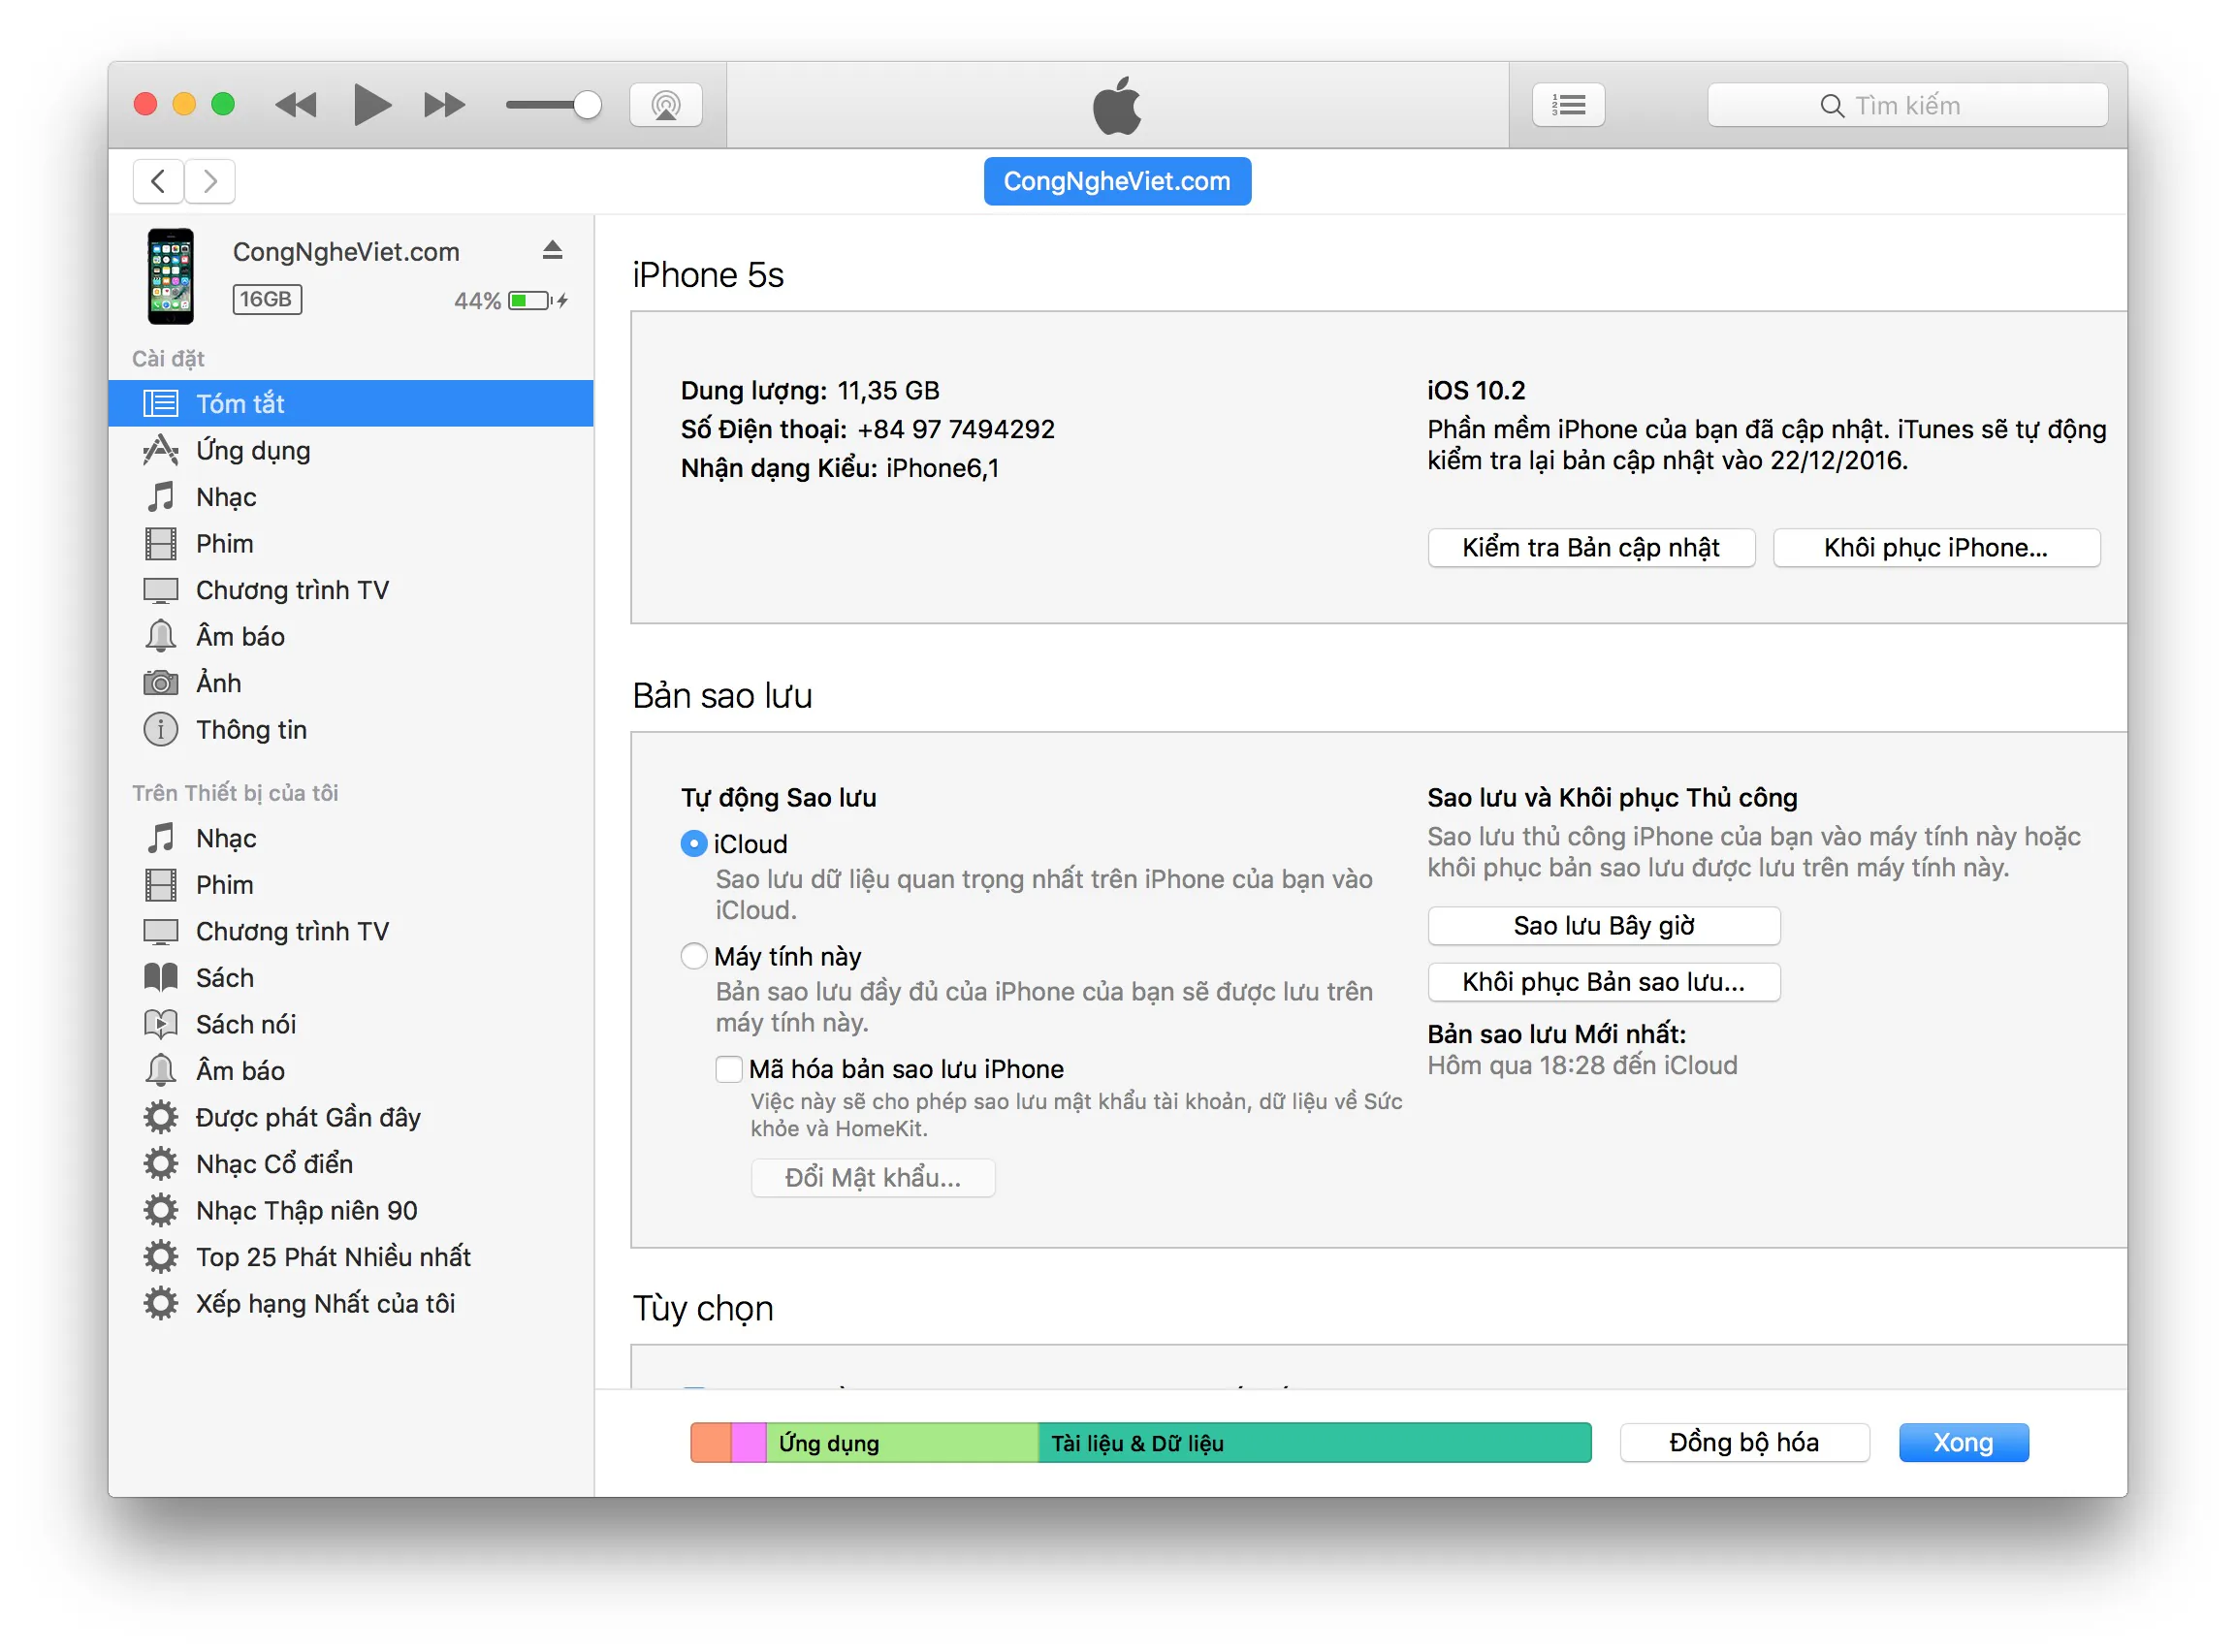Click the blue Xong done button
This screenshot has height=1652, width=2236.
[1963, 1443]
